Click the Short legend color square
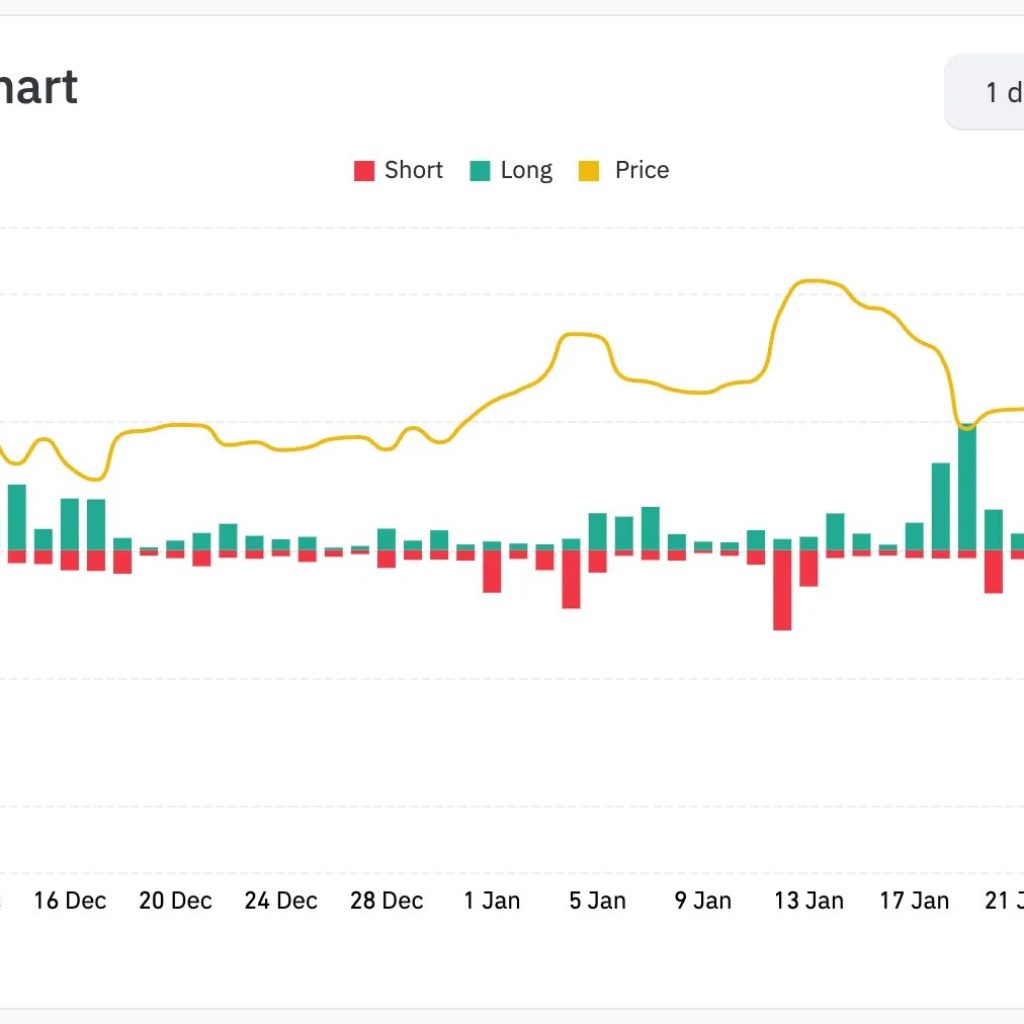1024x1024 pixels. [363, 170]
